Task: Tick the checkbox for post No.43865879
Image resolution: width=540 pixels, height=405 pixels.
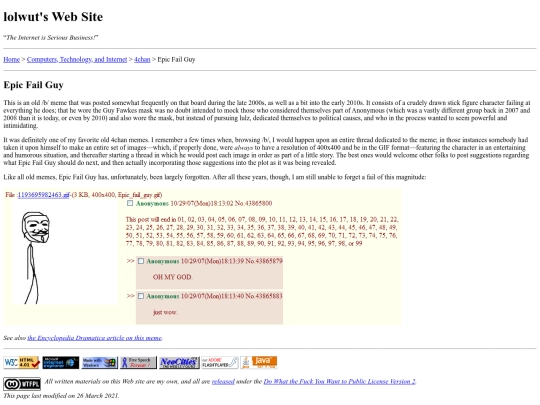Action: (x=141, y=261)
